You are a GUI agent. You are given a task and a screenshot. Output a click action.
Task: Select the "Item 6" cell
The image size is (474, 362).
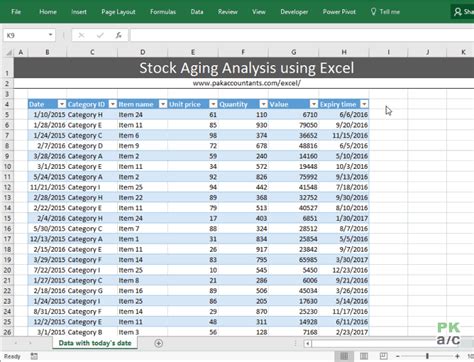coord(143,135)
